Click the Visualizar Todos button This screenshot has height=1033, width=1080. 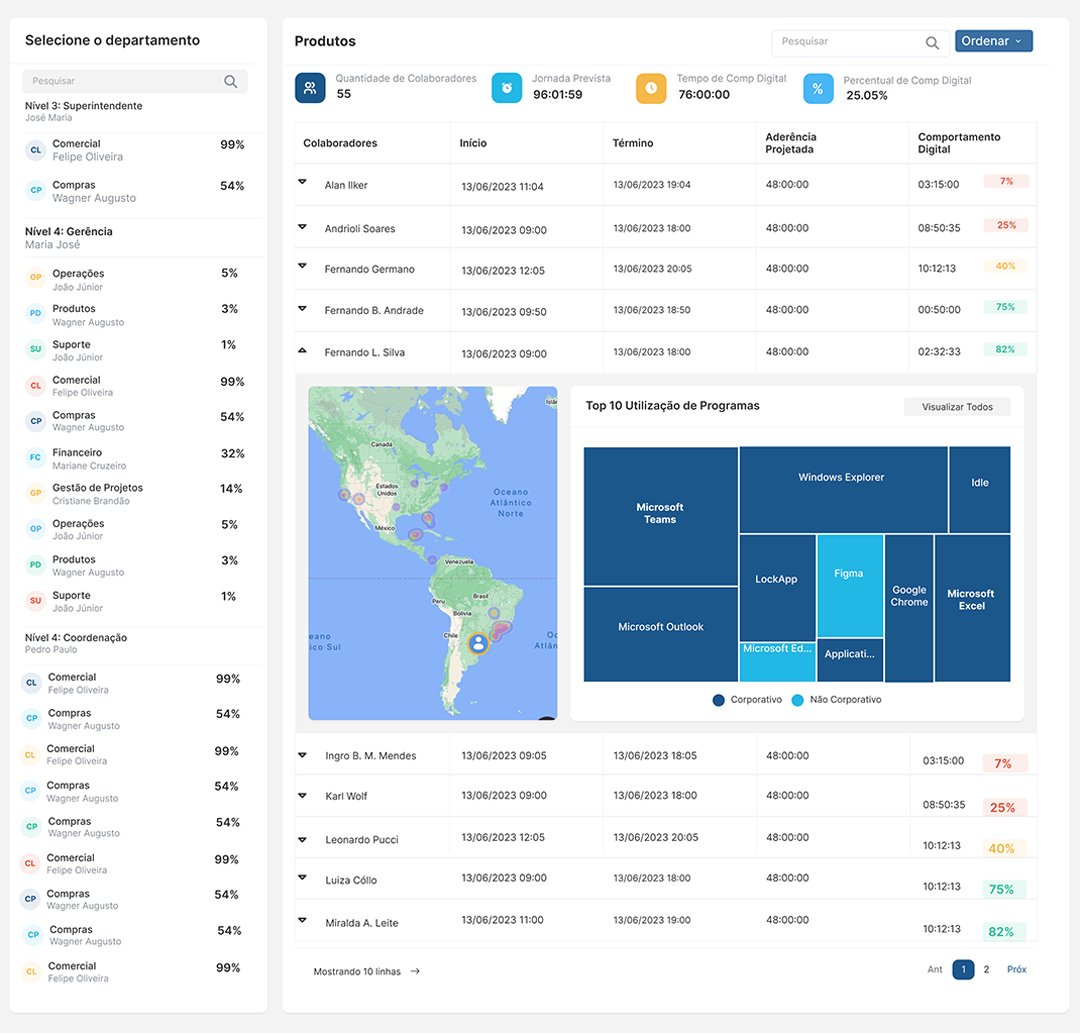click(957, 407)
